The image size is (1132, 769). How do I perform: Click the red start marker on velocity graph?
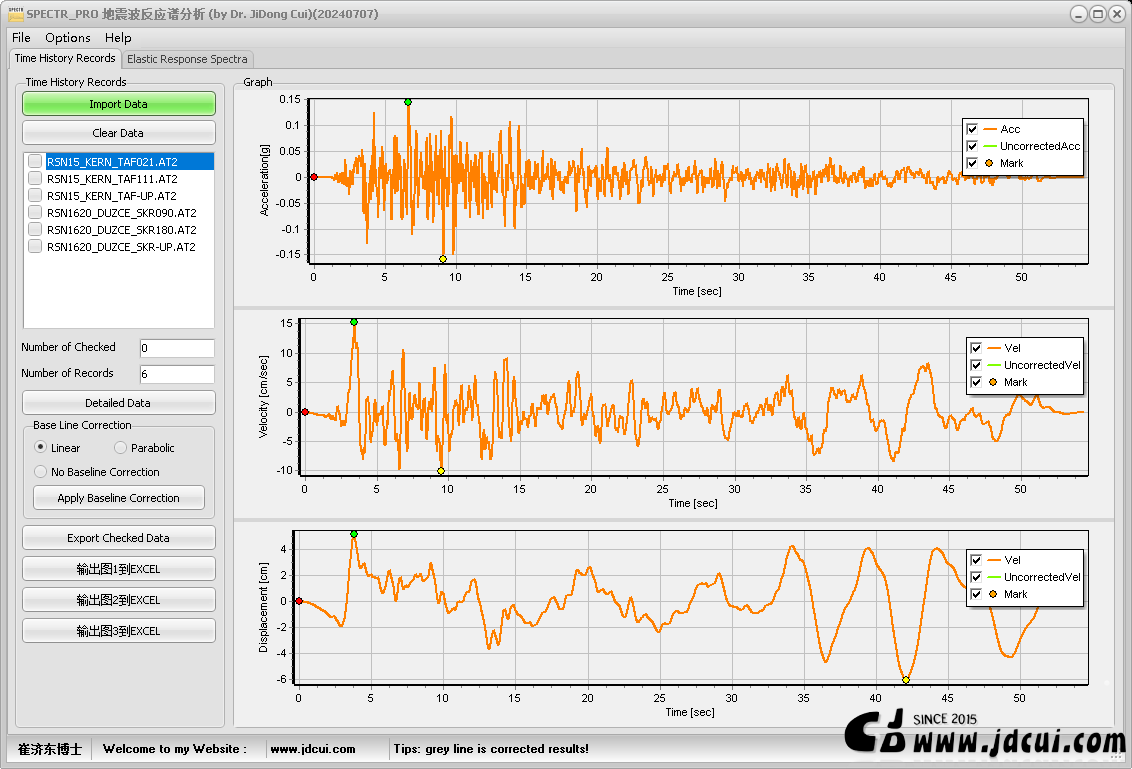[x=305, y=412]
